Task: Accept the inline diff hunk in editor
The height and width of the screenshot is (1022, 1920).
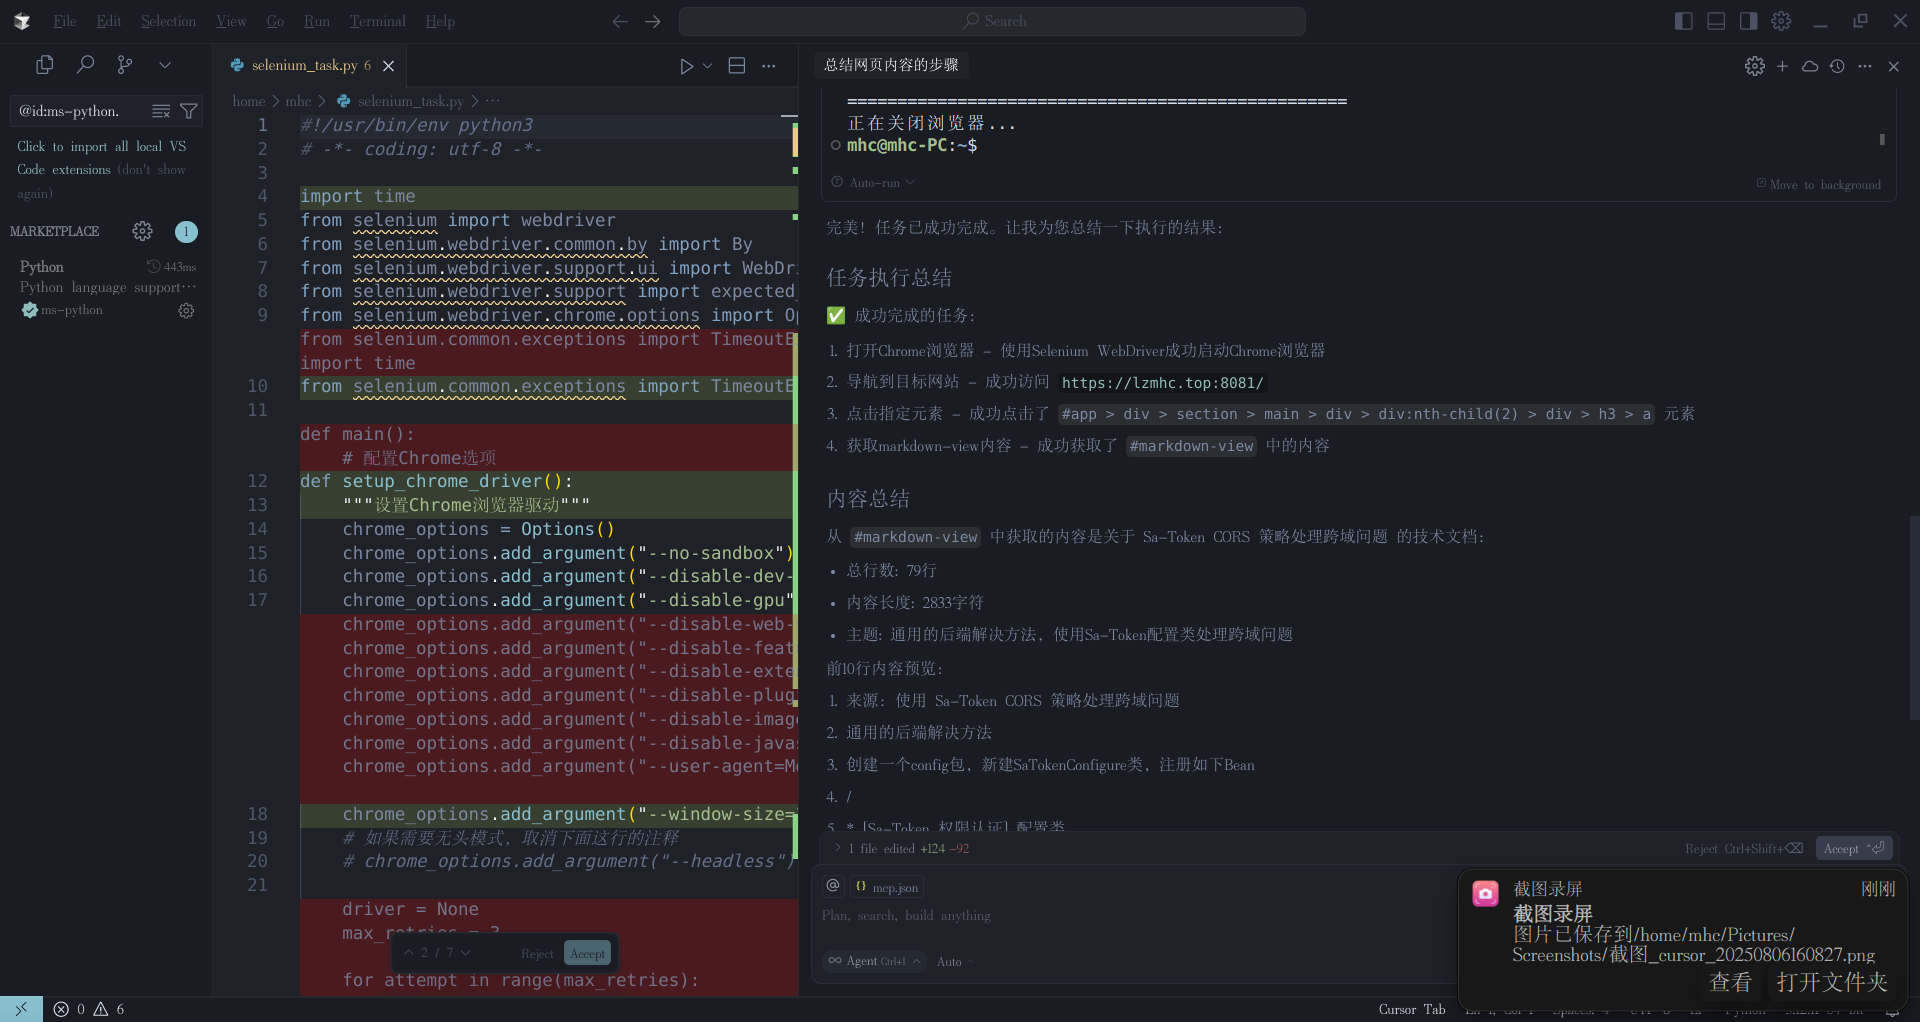Action: [588, 953]
